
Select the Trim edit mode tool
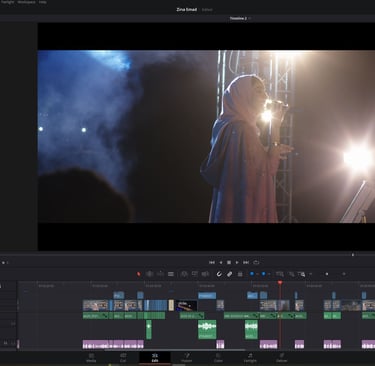coord(150,274)
